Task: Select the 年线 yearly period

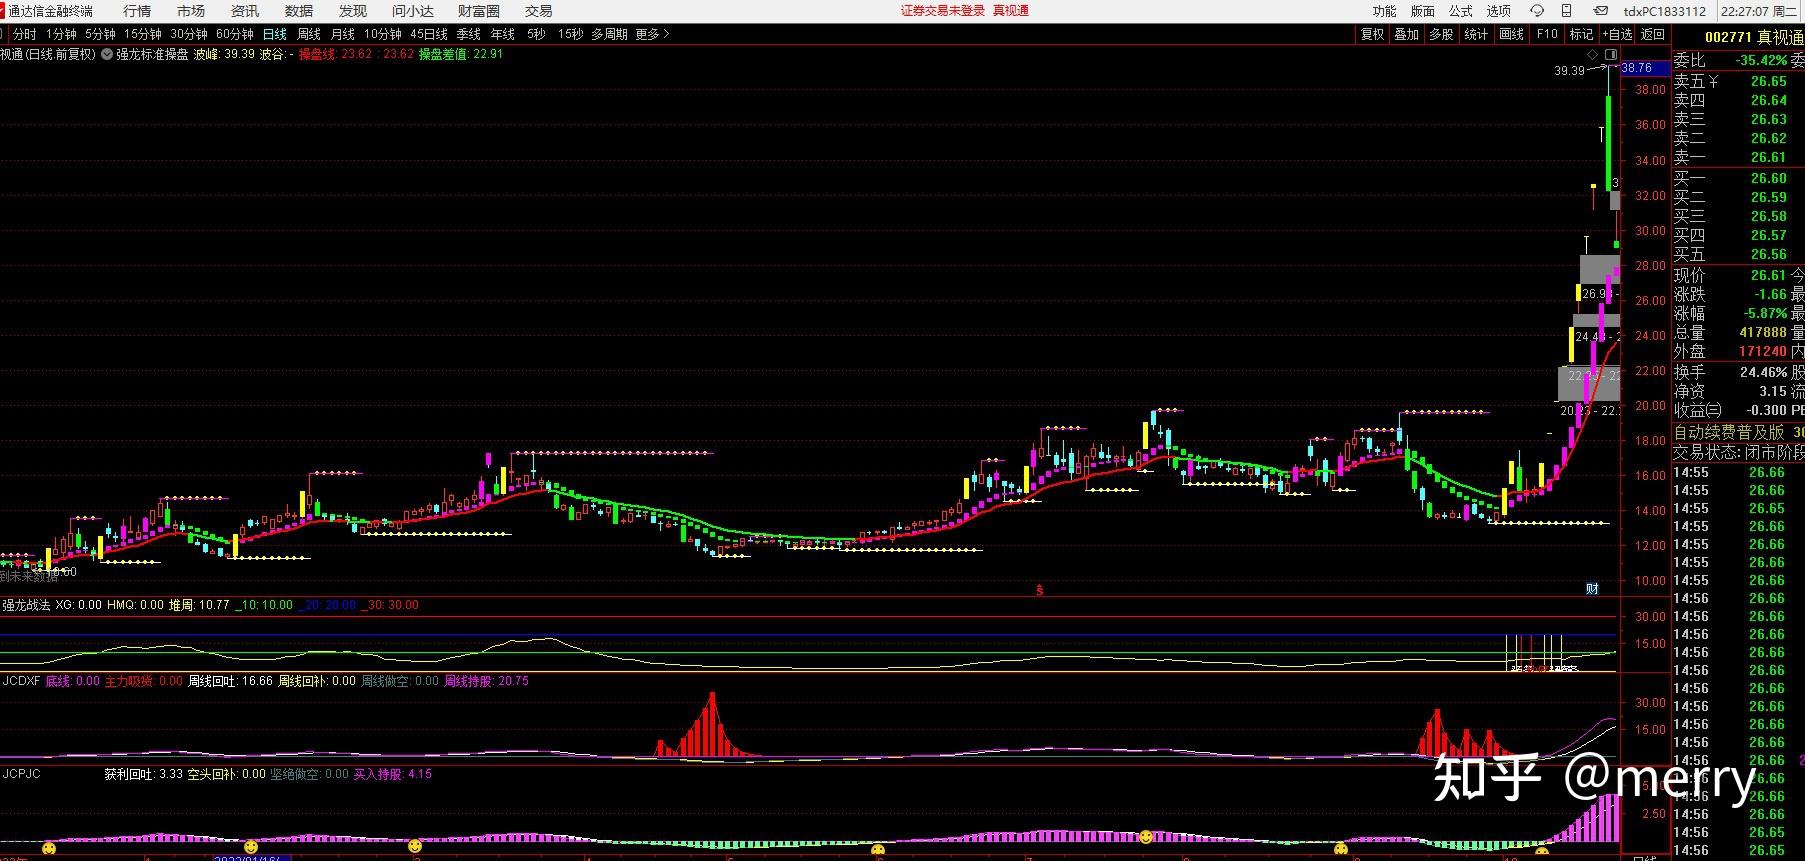Action: click(503, 34)
